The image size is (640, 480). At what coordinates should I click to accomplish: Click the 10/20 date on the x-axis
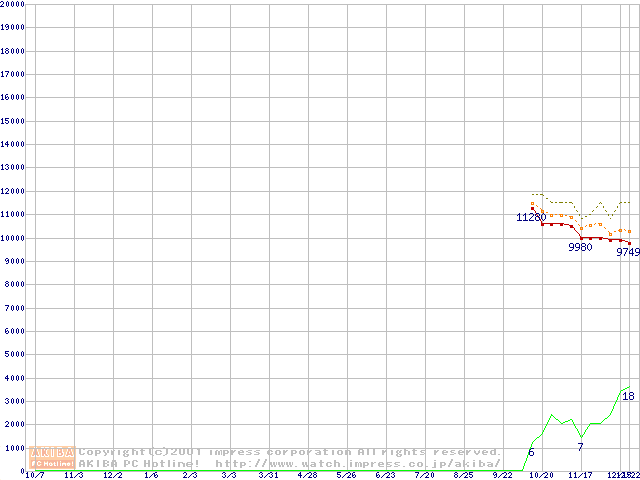(x=541, y=475)
